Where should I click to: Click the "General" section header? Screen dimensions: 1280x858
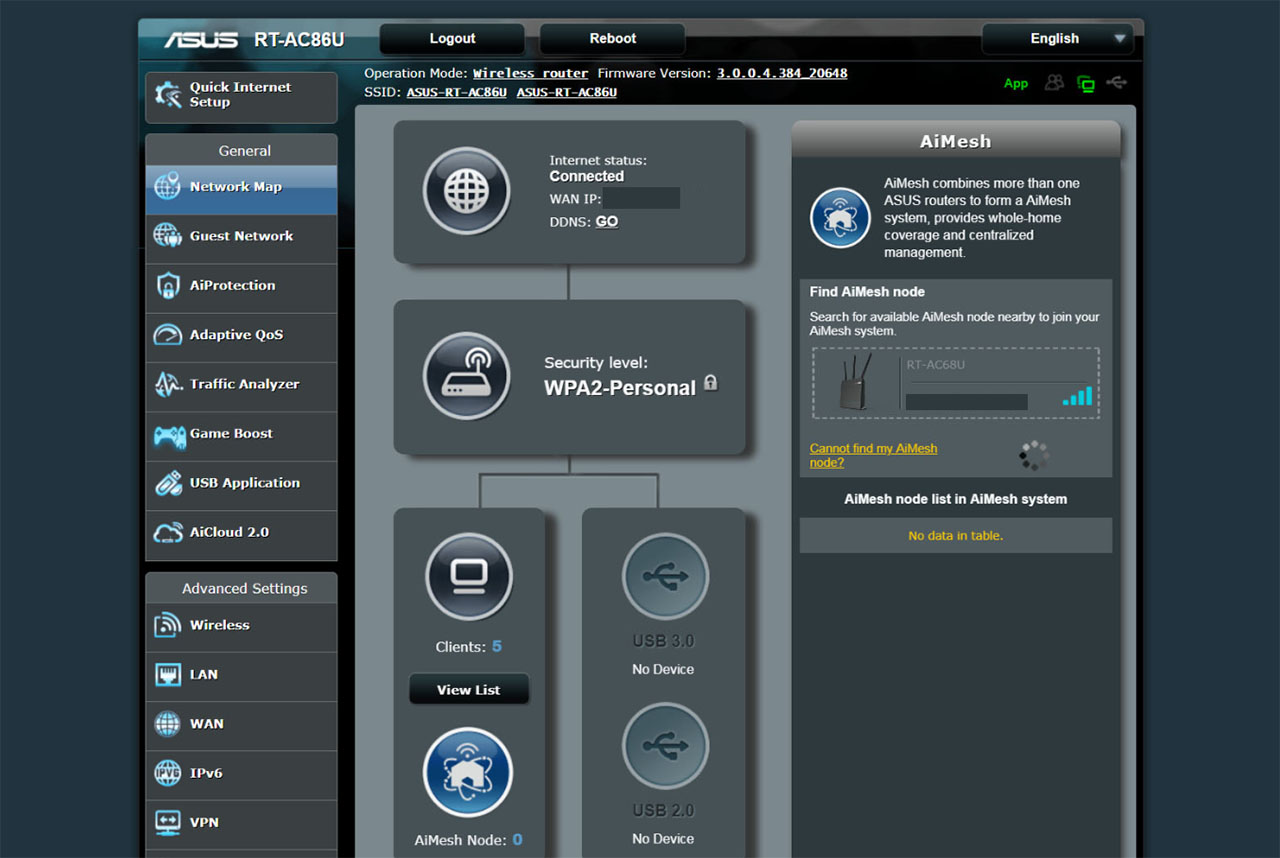(244, 151)
